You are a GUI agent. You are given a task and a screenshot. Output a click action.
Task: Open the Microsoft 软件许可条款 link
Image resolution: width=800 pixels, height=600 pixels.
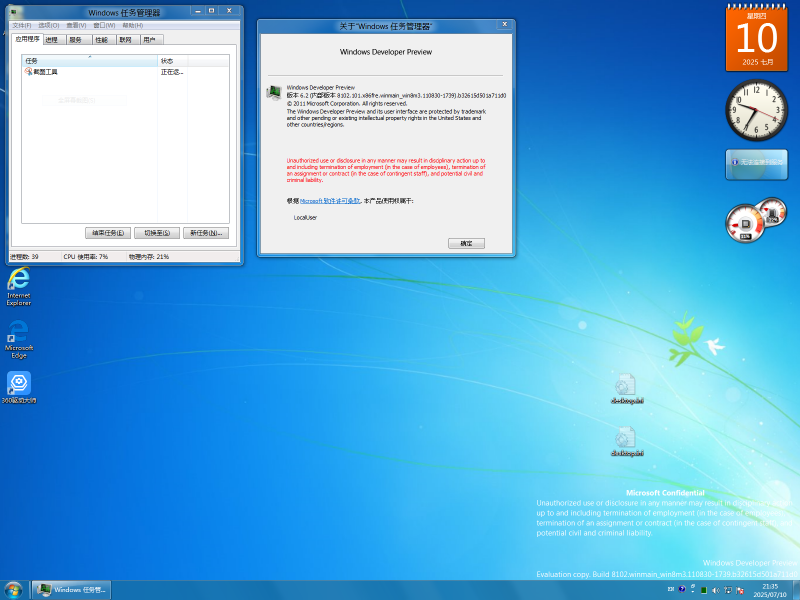tap(330, 201)
